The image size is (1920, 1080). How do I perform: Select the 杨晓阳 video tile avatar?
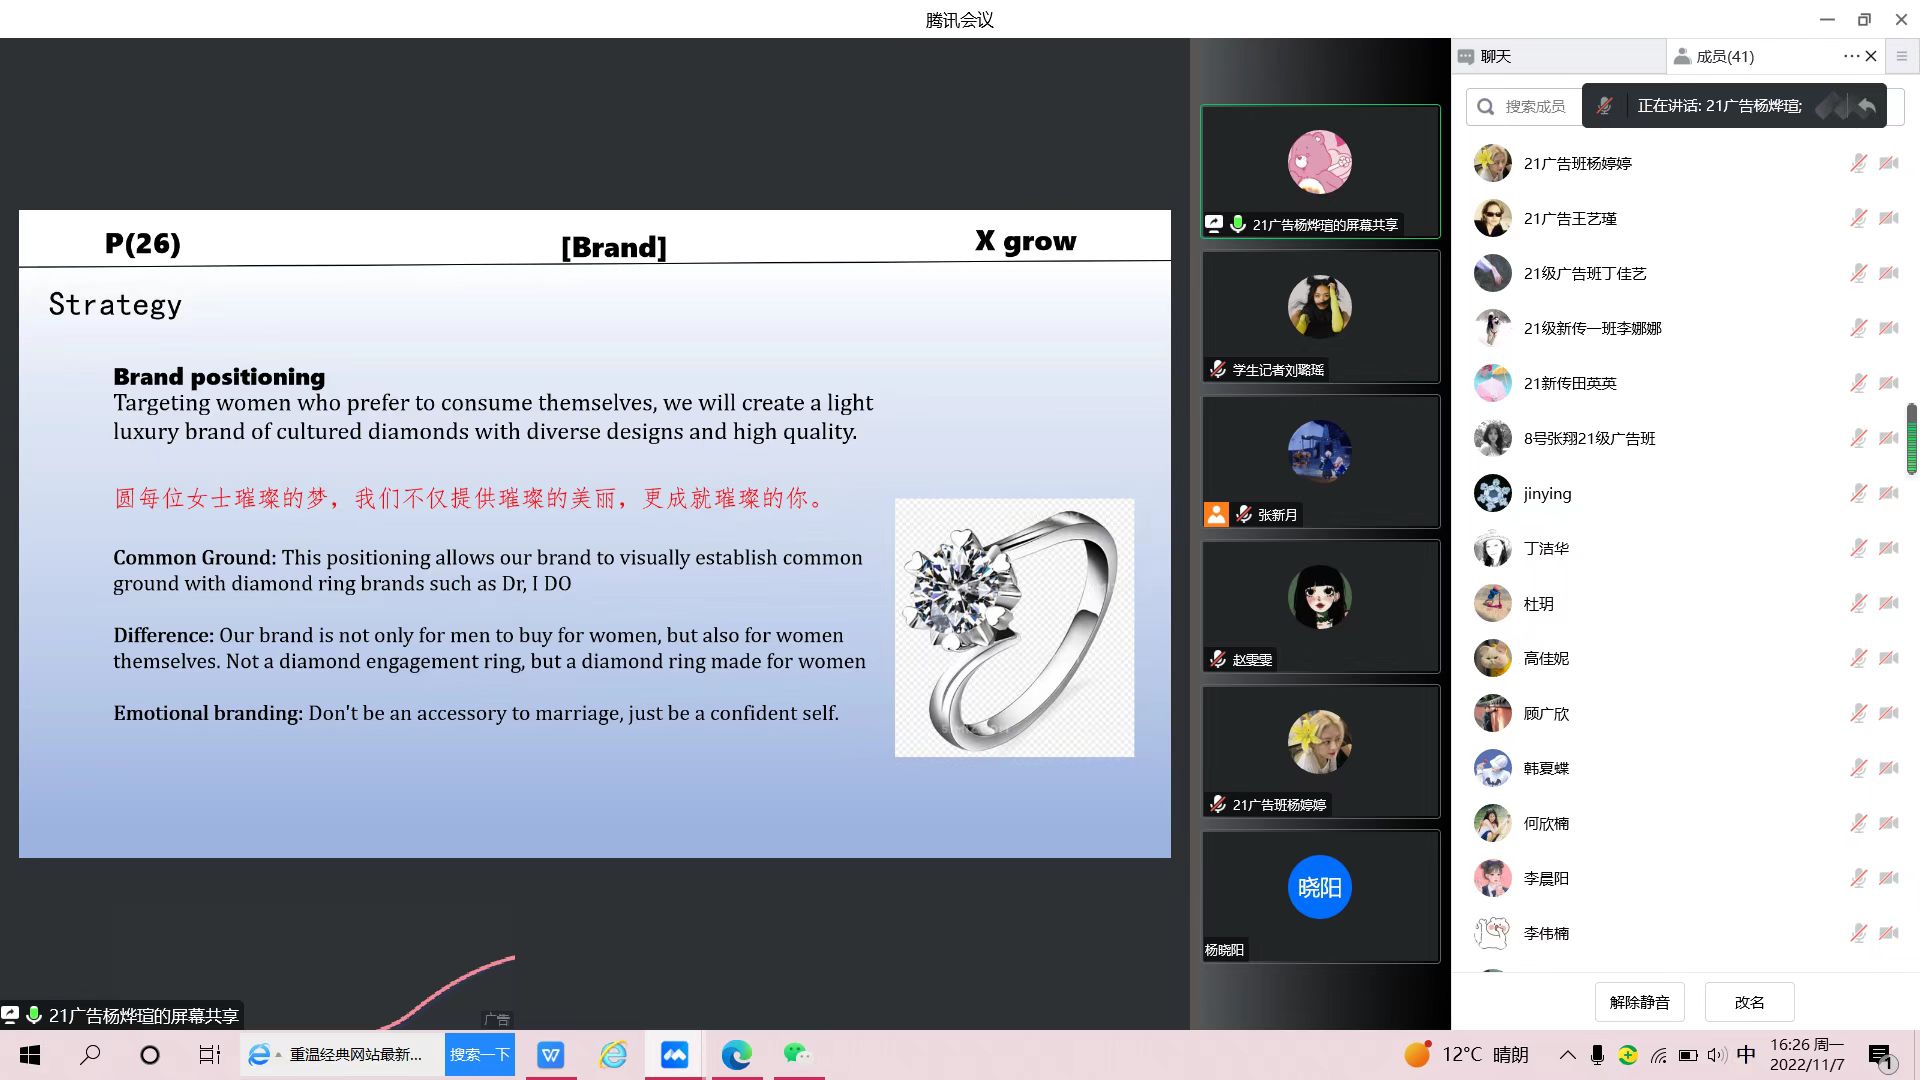(x=1319, y=887)
